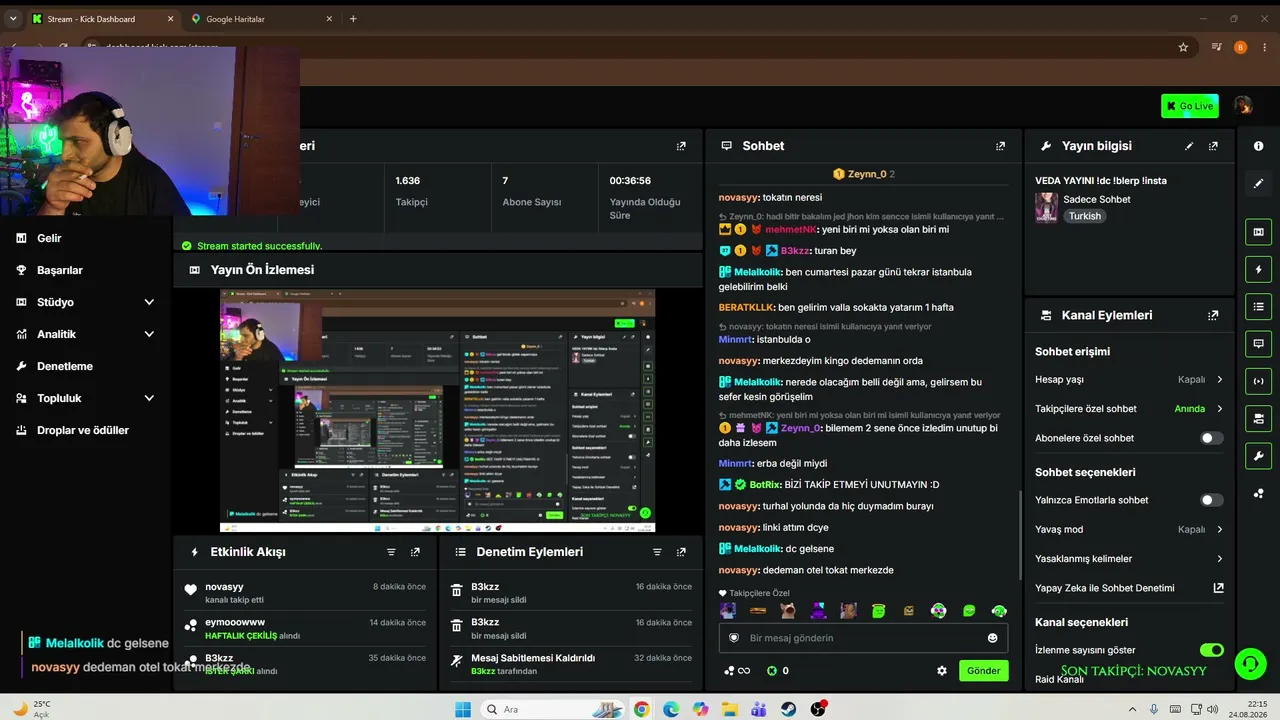The image size is (1280, 720).
Task: Disable İzlenme sayısını göster switch
Action: [x=1211, y=650]
